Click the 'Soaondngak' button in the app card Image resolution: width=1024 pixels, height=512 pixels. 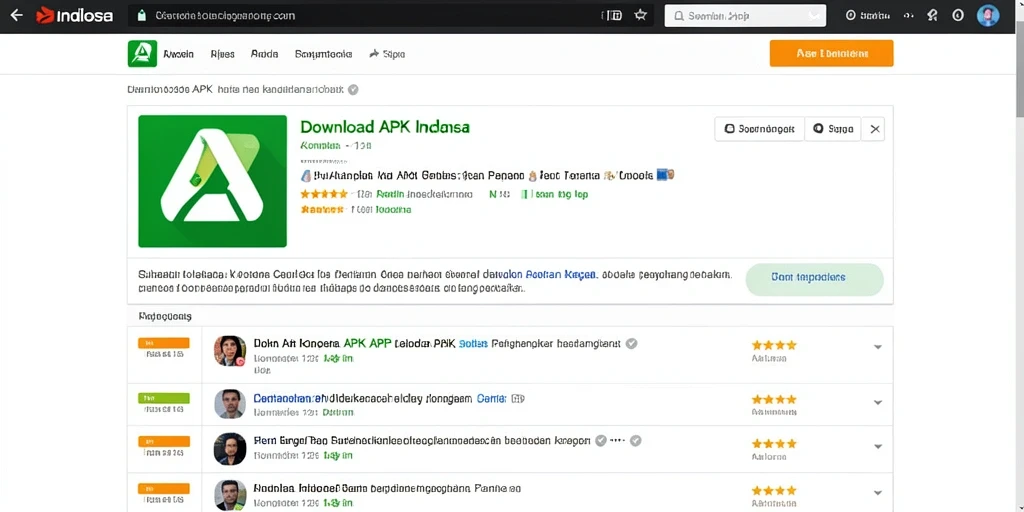coord(760,129)
